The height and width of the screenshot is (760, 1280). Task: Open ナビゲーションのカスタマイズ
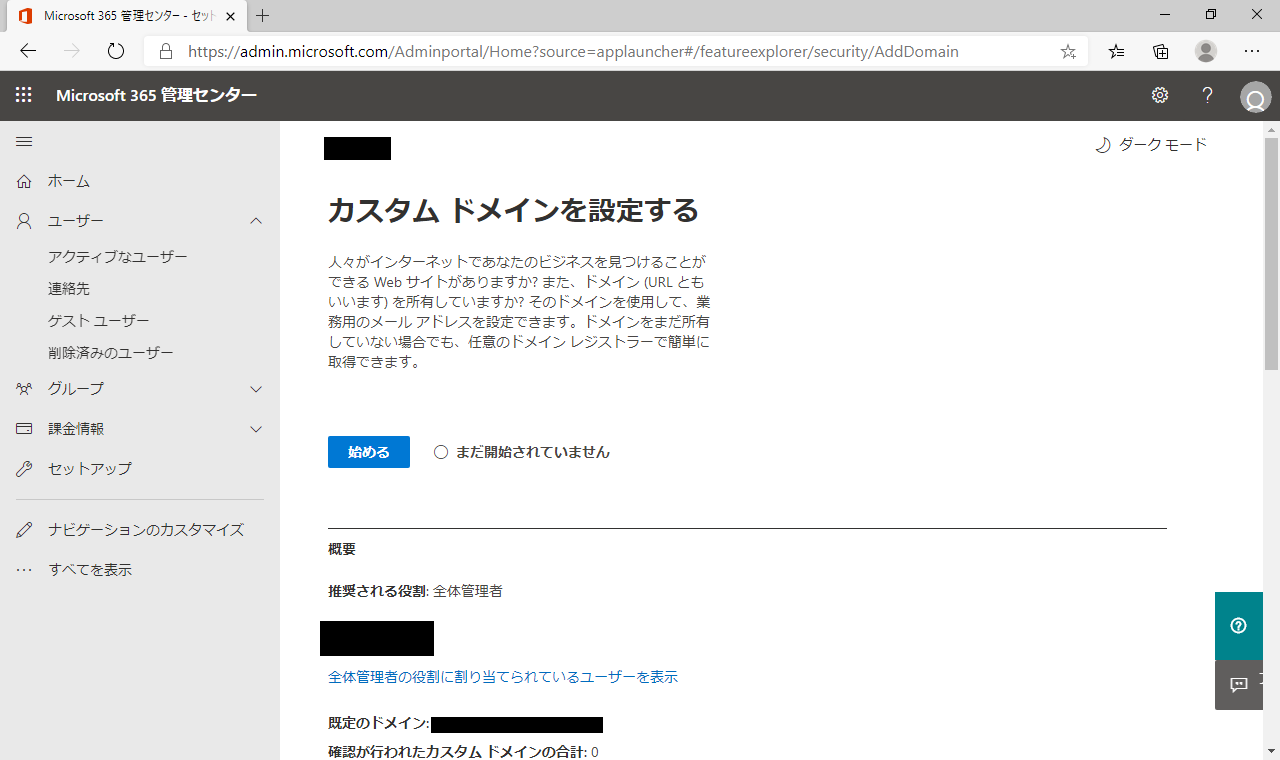point(146,530)
